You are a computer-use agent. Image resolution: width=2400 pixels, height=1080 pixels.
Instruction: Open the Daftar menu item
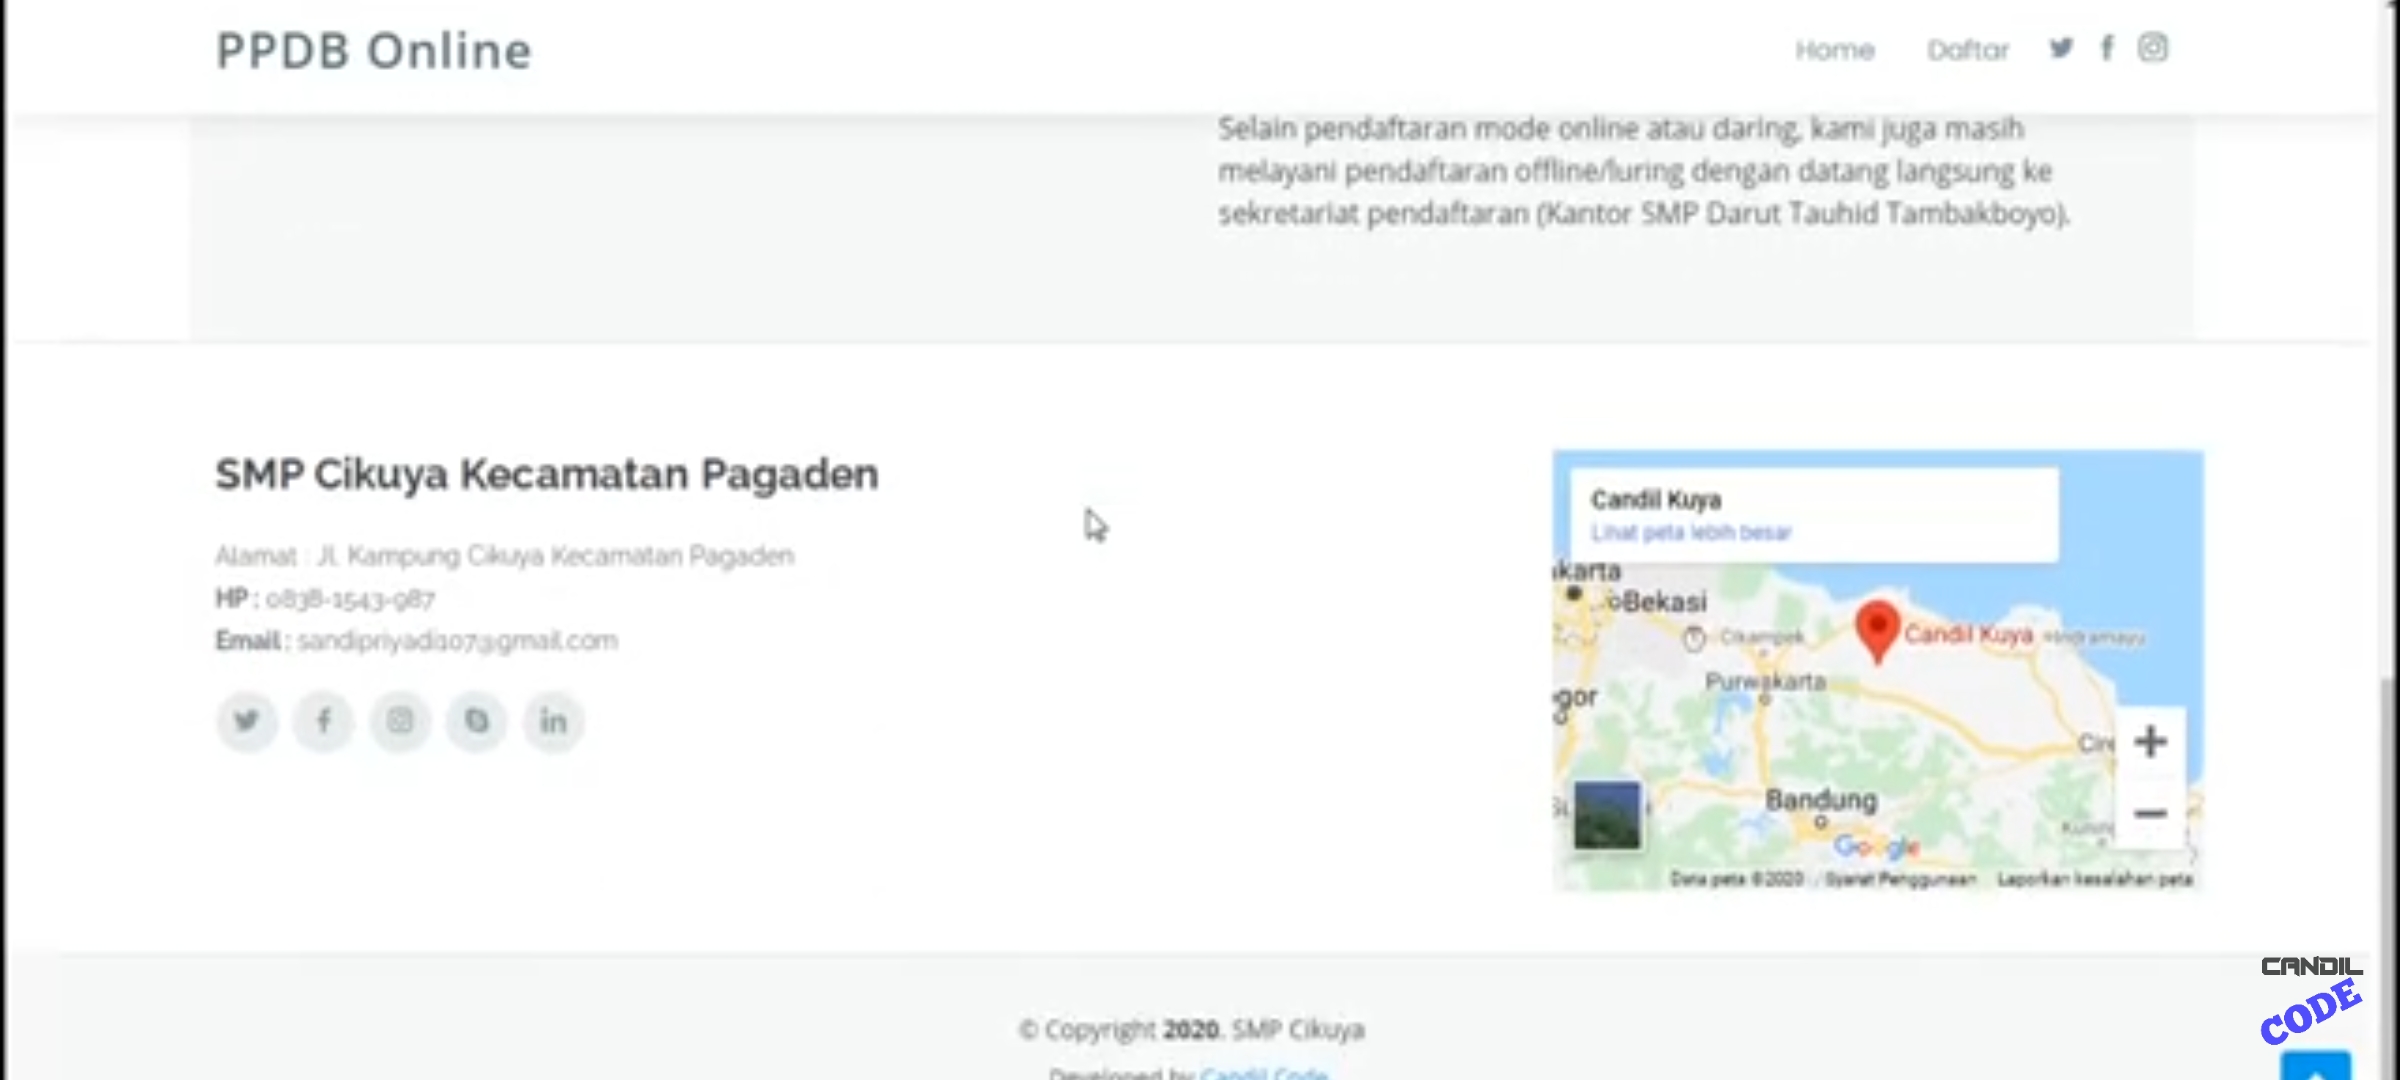[1968, 50]
